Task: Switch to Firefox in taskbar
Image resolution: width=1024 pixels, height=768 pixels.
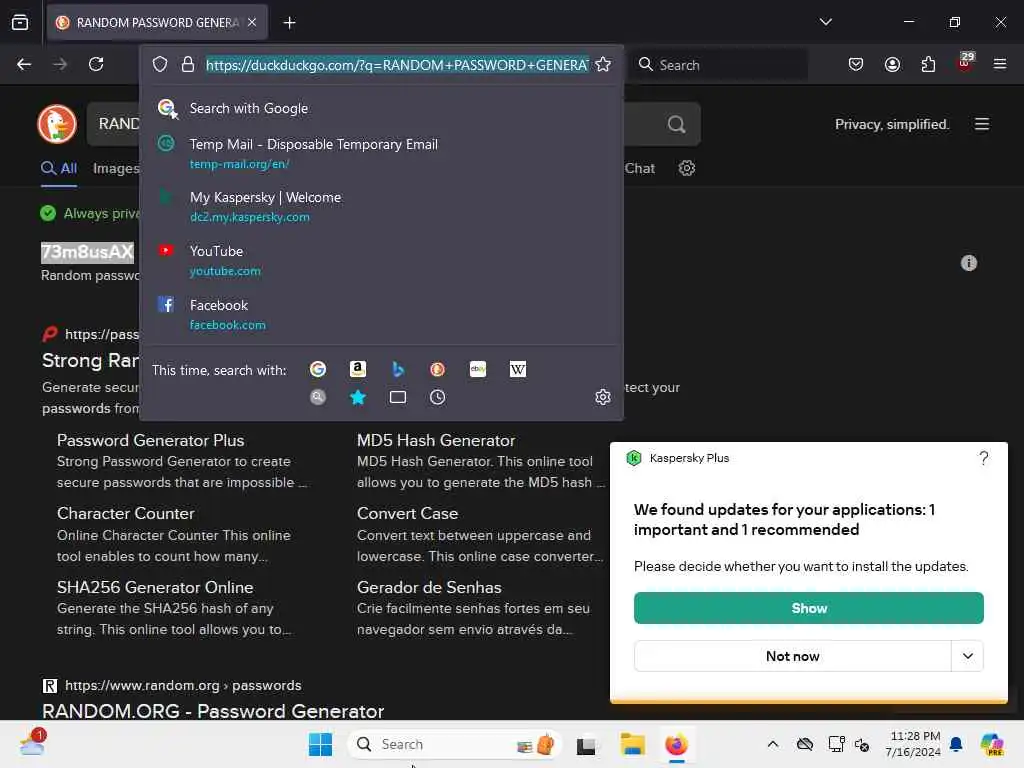Action: [676, 744]
